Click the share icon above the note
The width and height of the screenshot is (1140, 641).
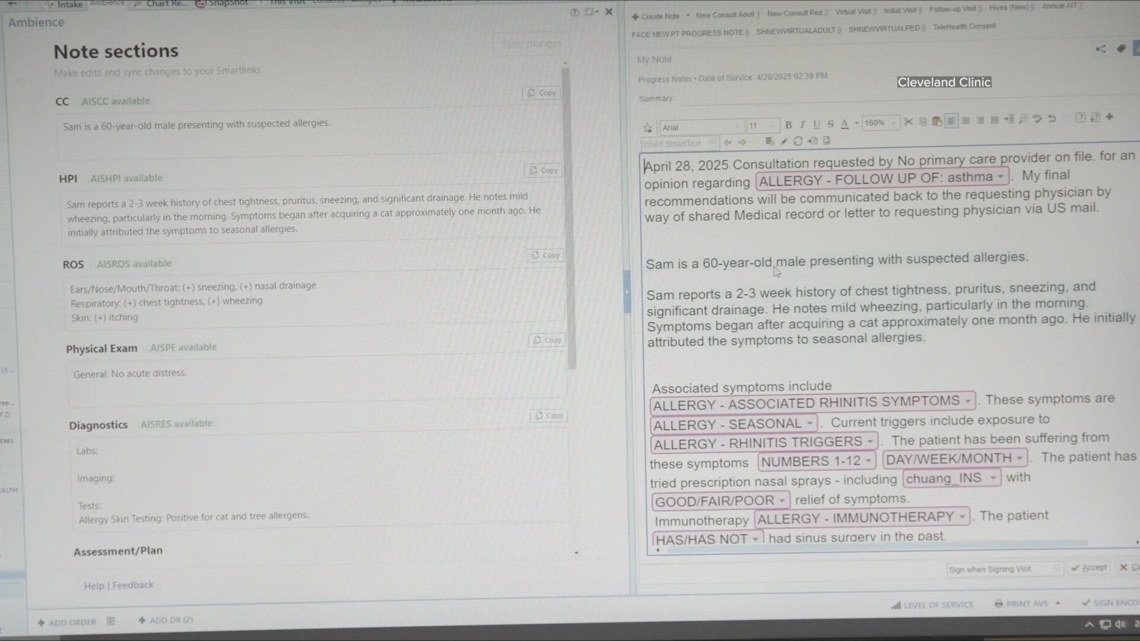1101,48
